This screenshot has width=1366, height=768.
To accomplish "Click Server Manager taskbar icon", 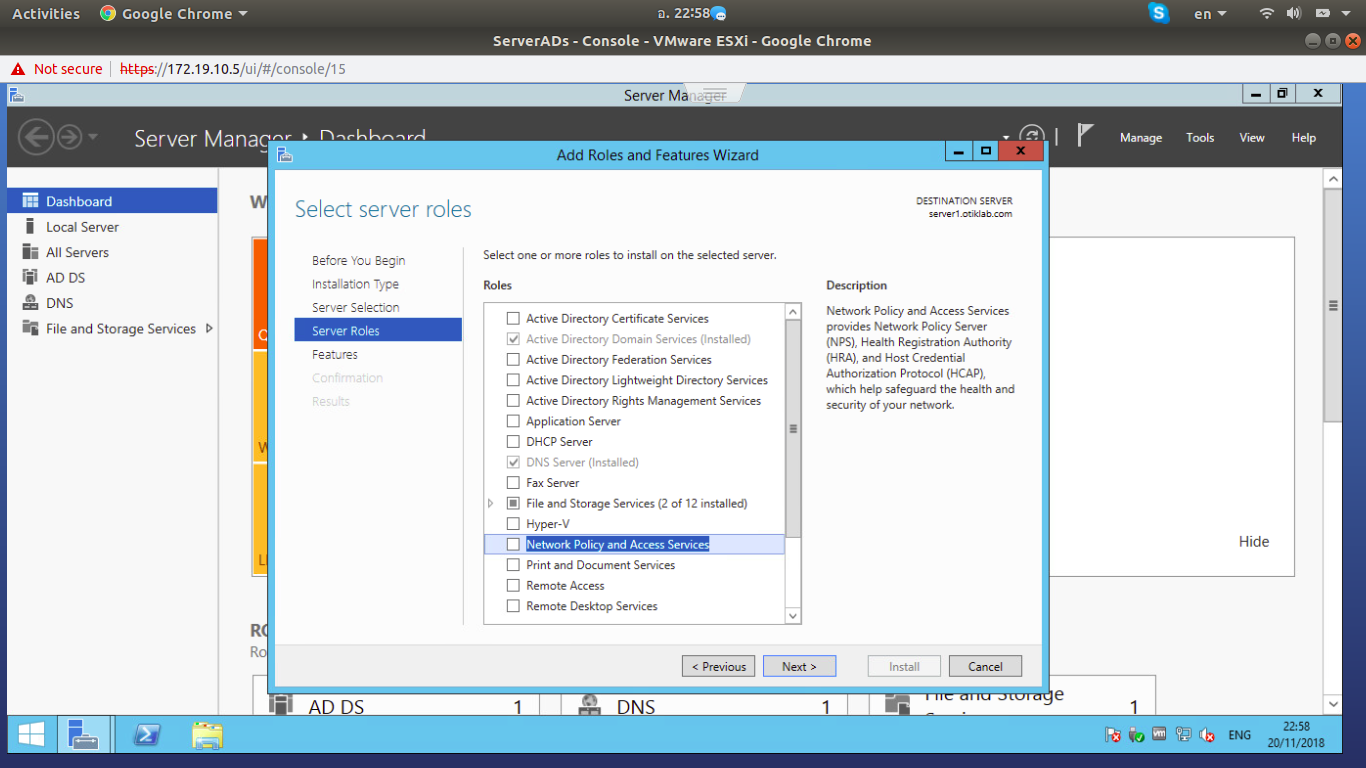I will point(83,736).
